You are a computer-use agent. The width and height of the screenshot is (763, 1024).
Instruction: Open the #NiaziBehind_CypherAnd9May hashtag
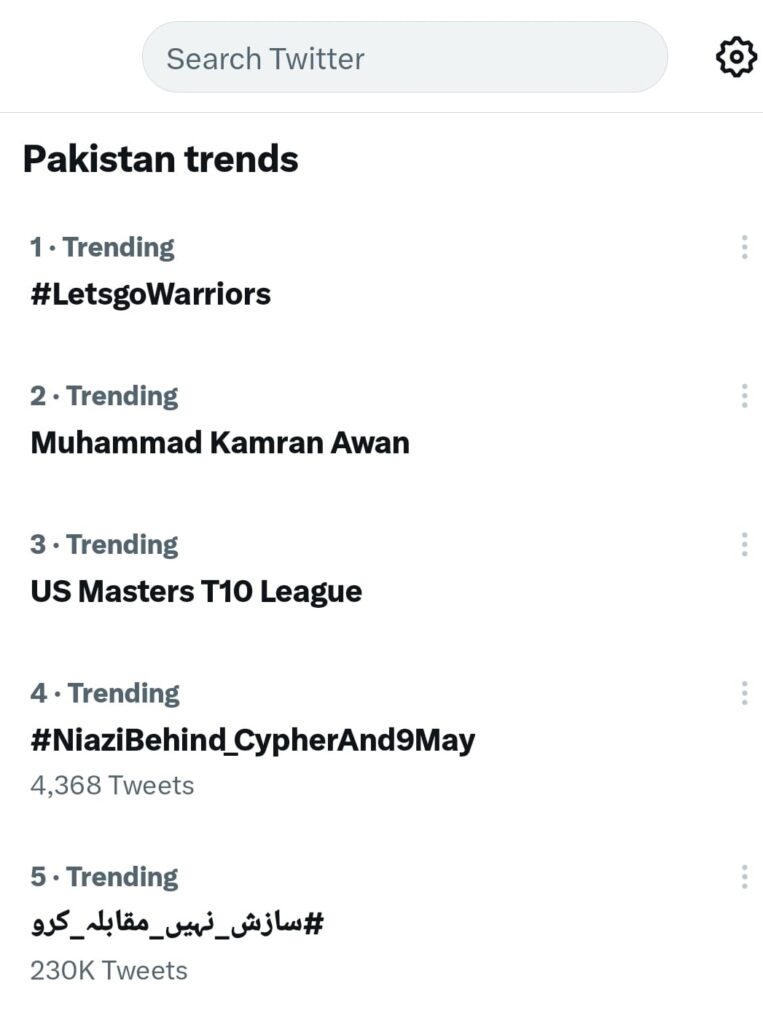click(x=253, y=740)
